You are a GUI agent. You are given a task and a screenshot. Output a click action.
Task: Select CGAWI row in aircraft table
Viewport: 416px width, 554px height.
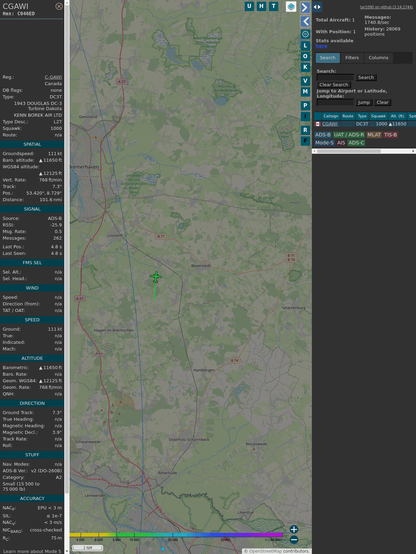pyautogui.click(x=365, y=124)
